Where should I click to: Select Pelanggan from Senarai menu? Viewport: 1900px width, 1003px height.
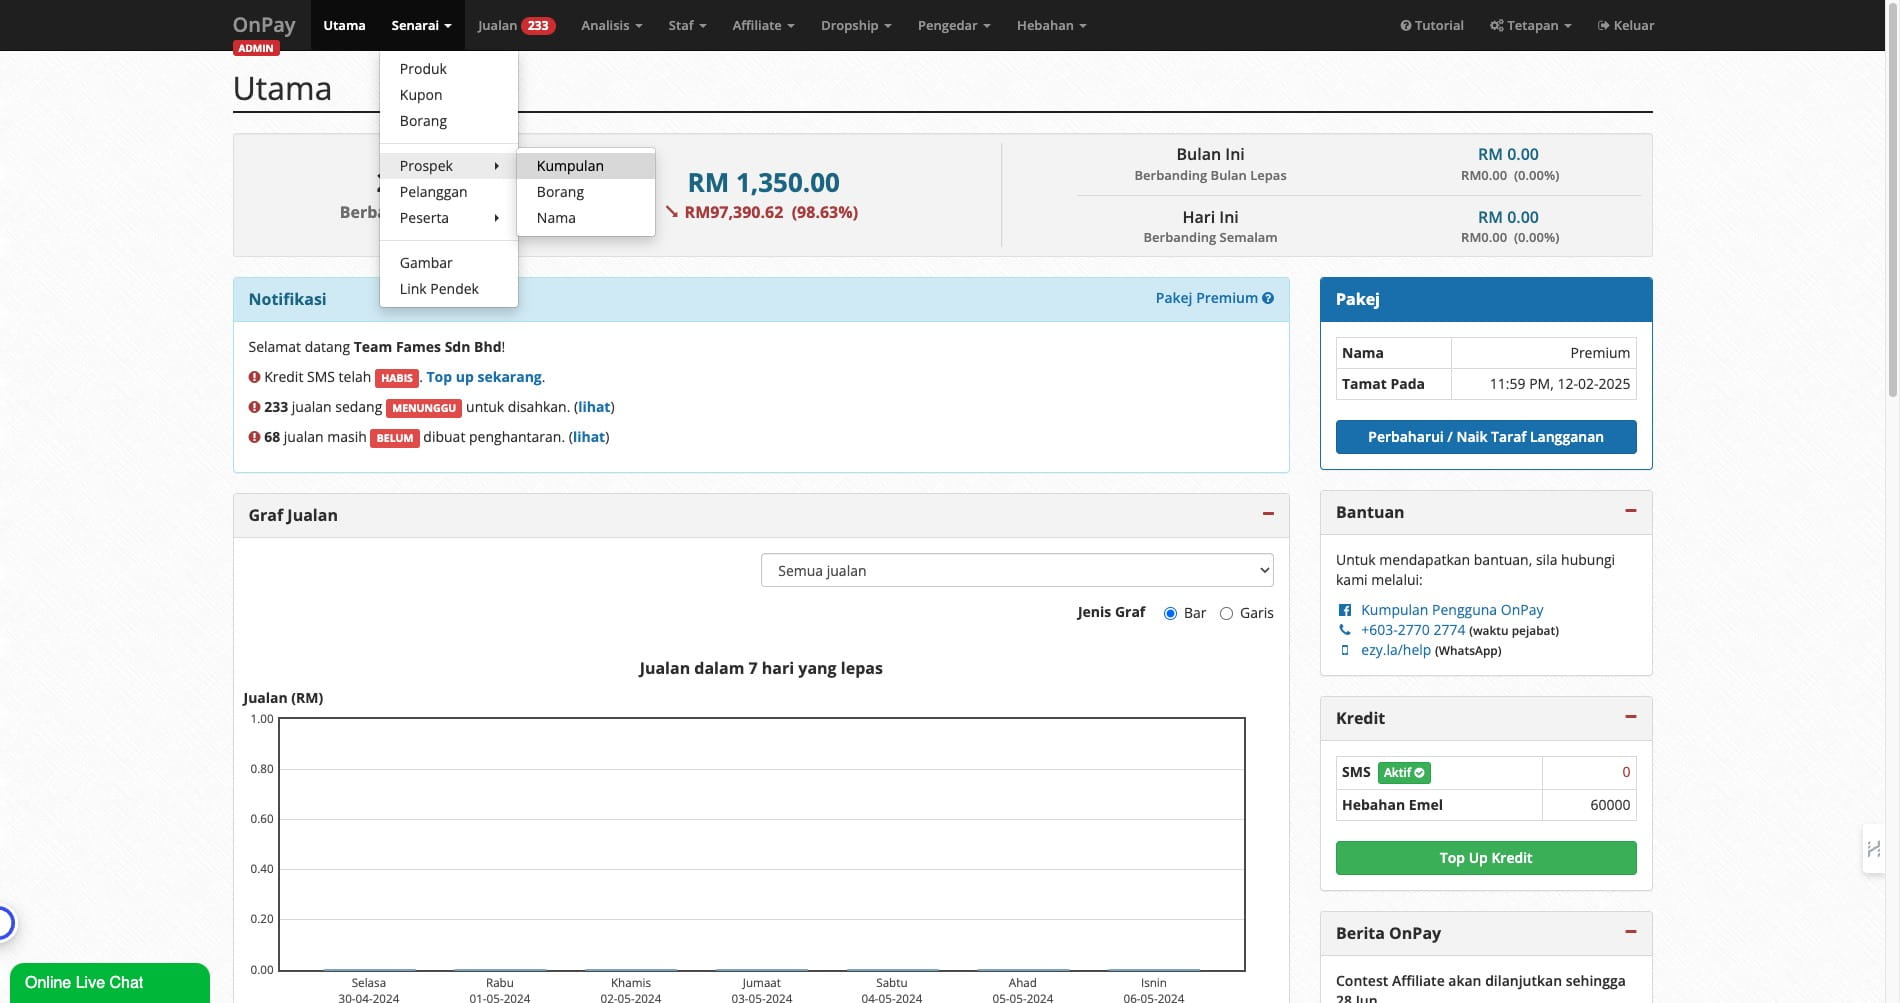[x=449, y=192]
